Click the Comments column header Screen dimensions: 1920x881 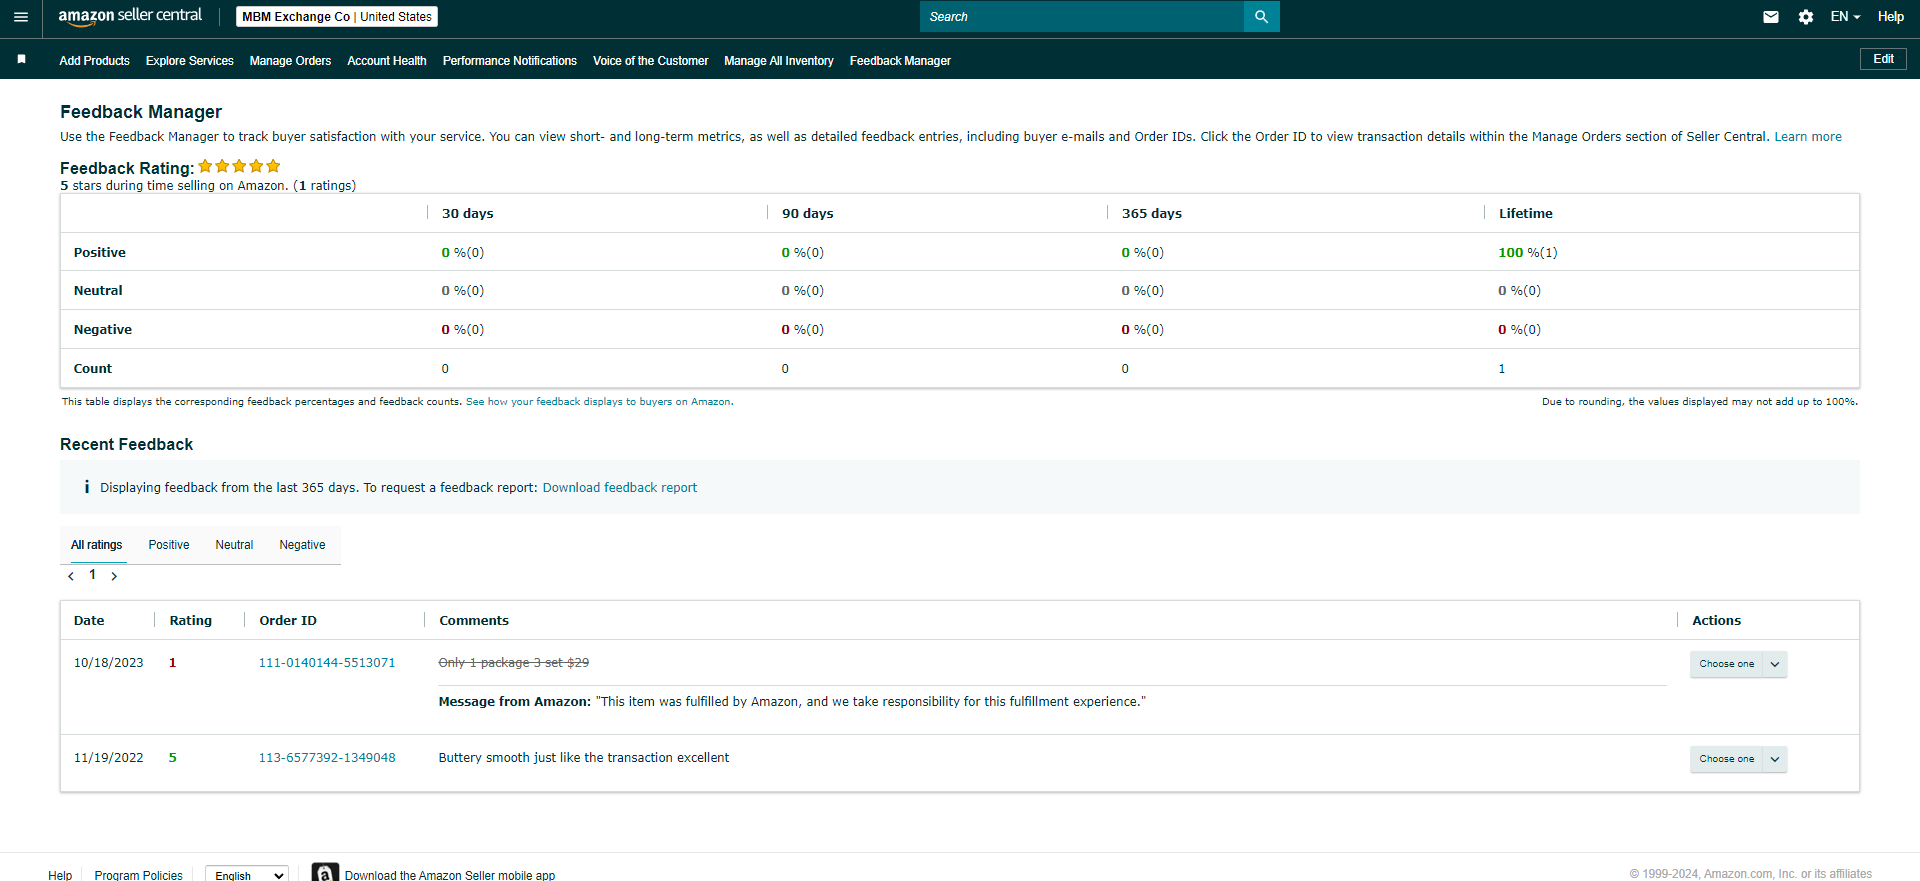pyautogui.click(x=474, y=621)
